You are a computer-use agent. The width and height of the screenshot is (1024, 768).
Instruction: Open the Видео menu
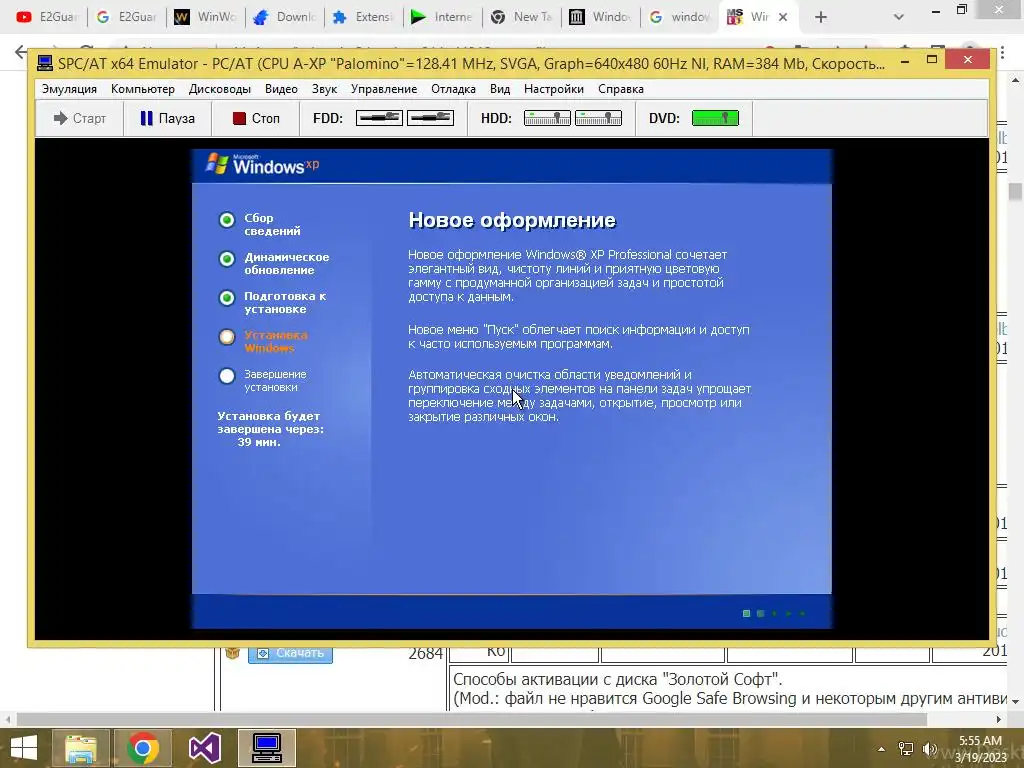[281, 89]
